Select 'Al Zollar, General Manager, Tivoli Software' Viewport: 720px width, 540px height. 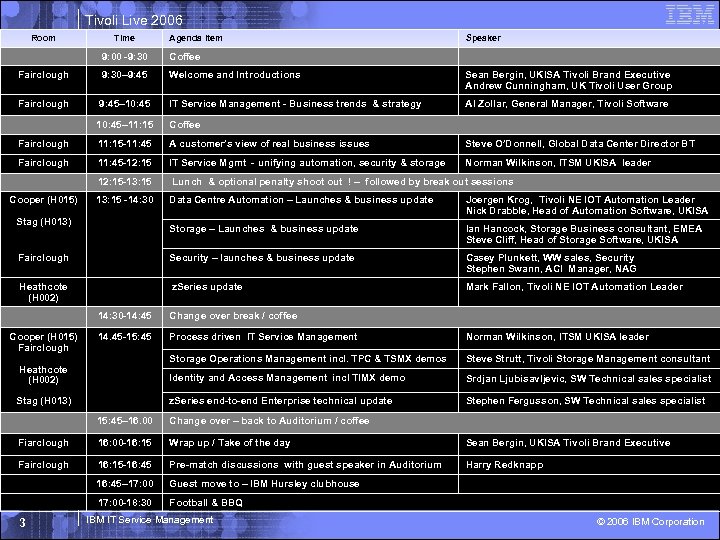(x=567, y=104)
